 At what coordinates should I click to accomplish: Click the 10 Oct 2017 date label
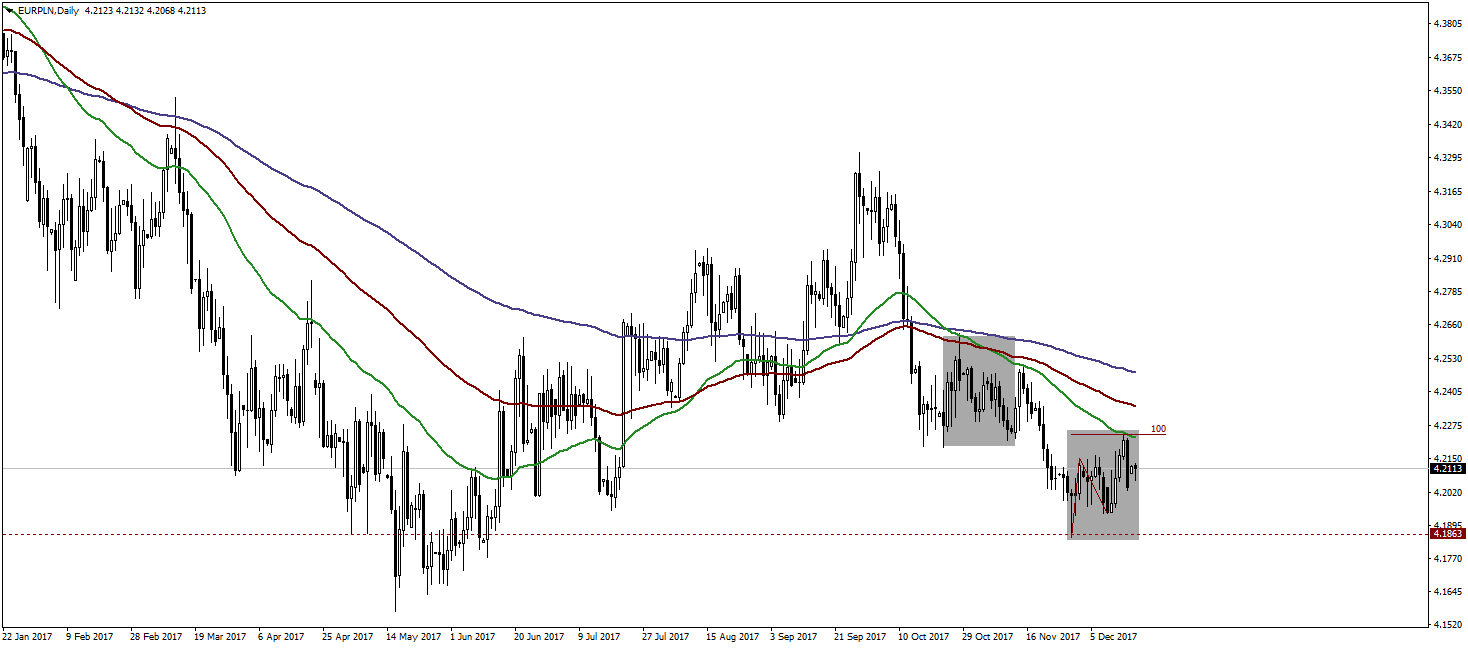923,636
